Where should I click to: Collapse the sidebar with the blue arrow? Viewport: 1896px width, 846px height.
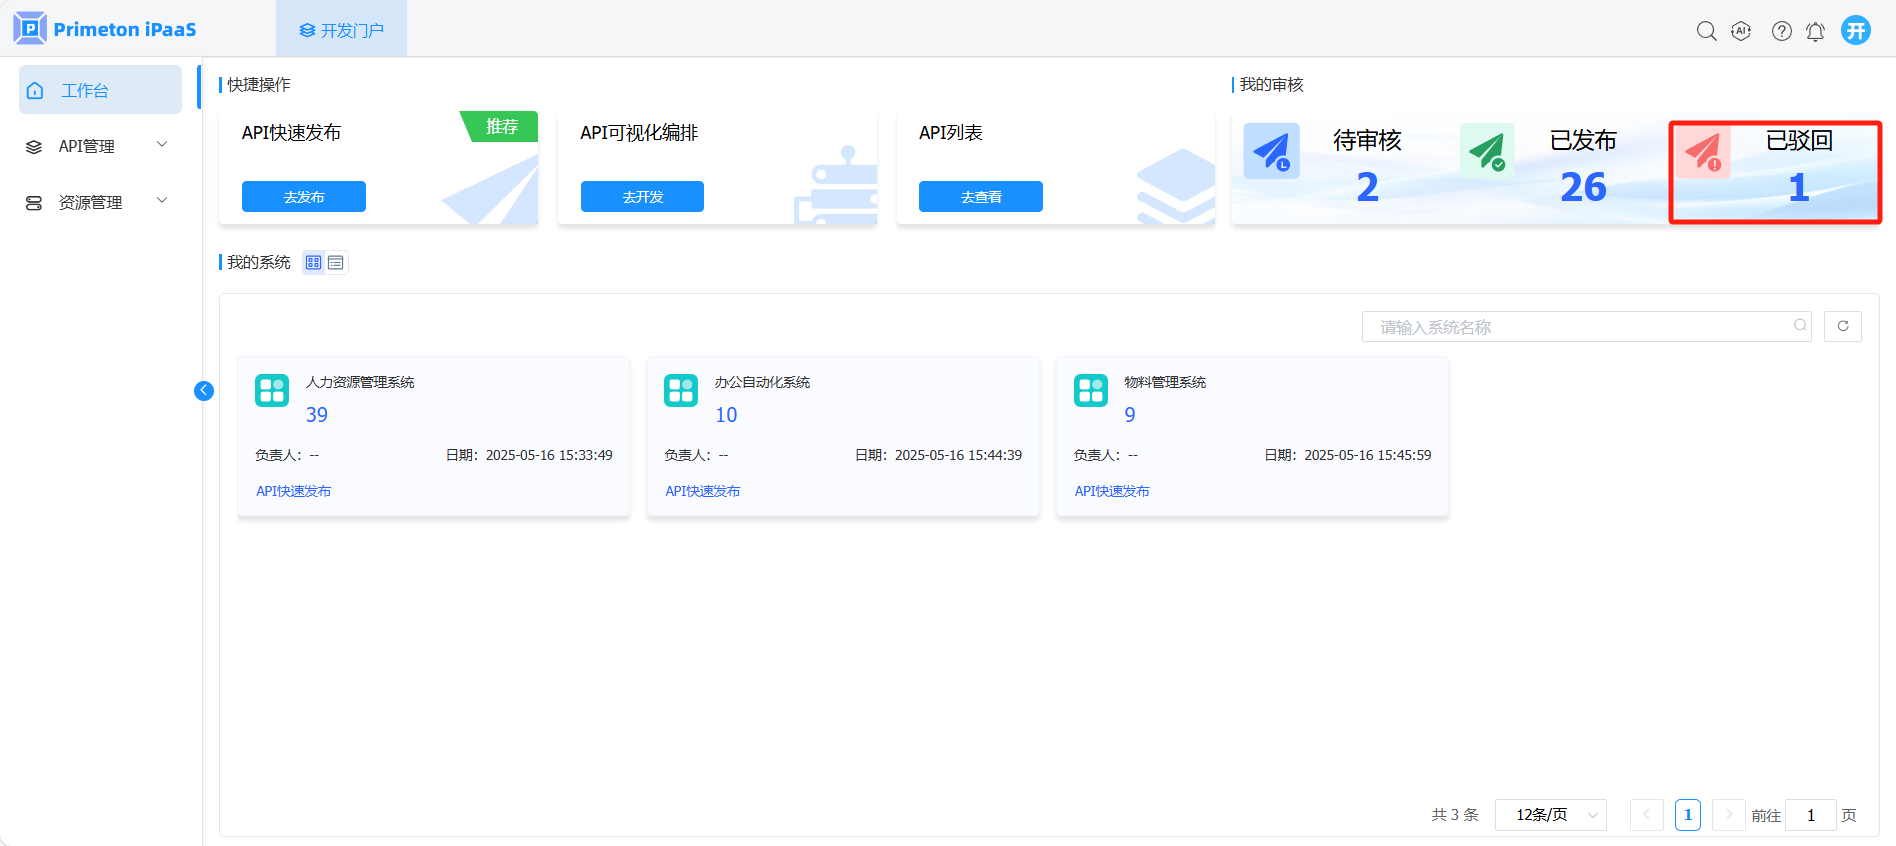click(204, 391)
